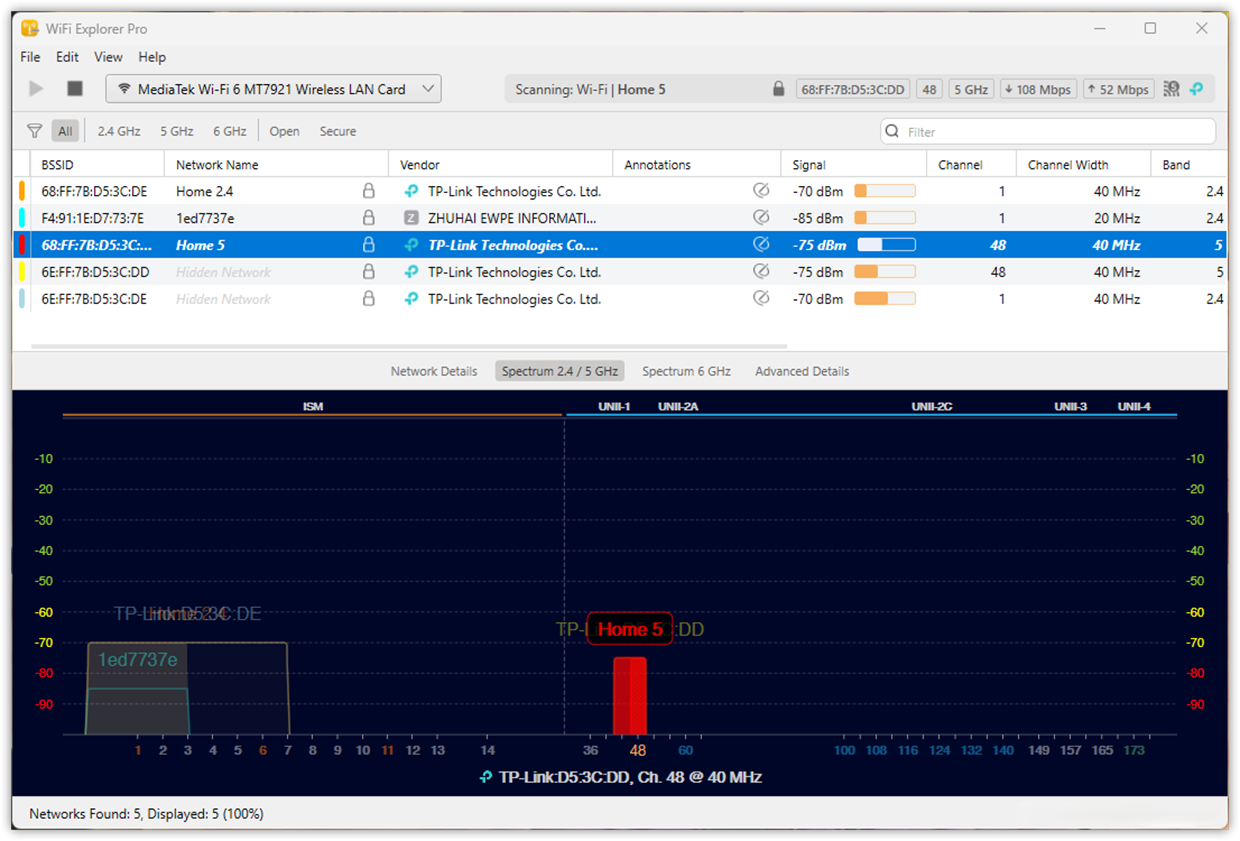This screenshot has width=1240, height=841.
Task: Open the View menu
Action: point(108,57)
